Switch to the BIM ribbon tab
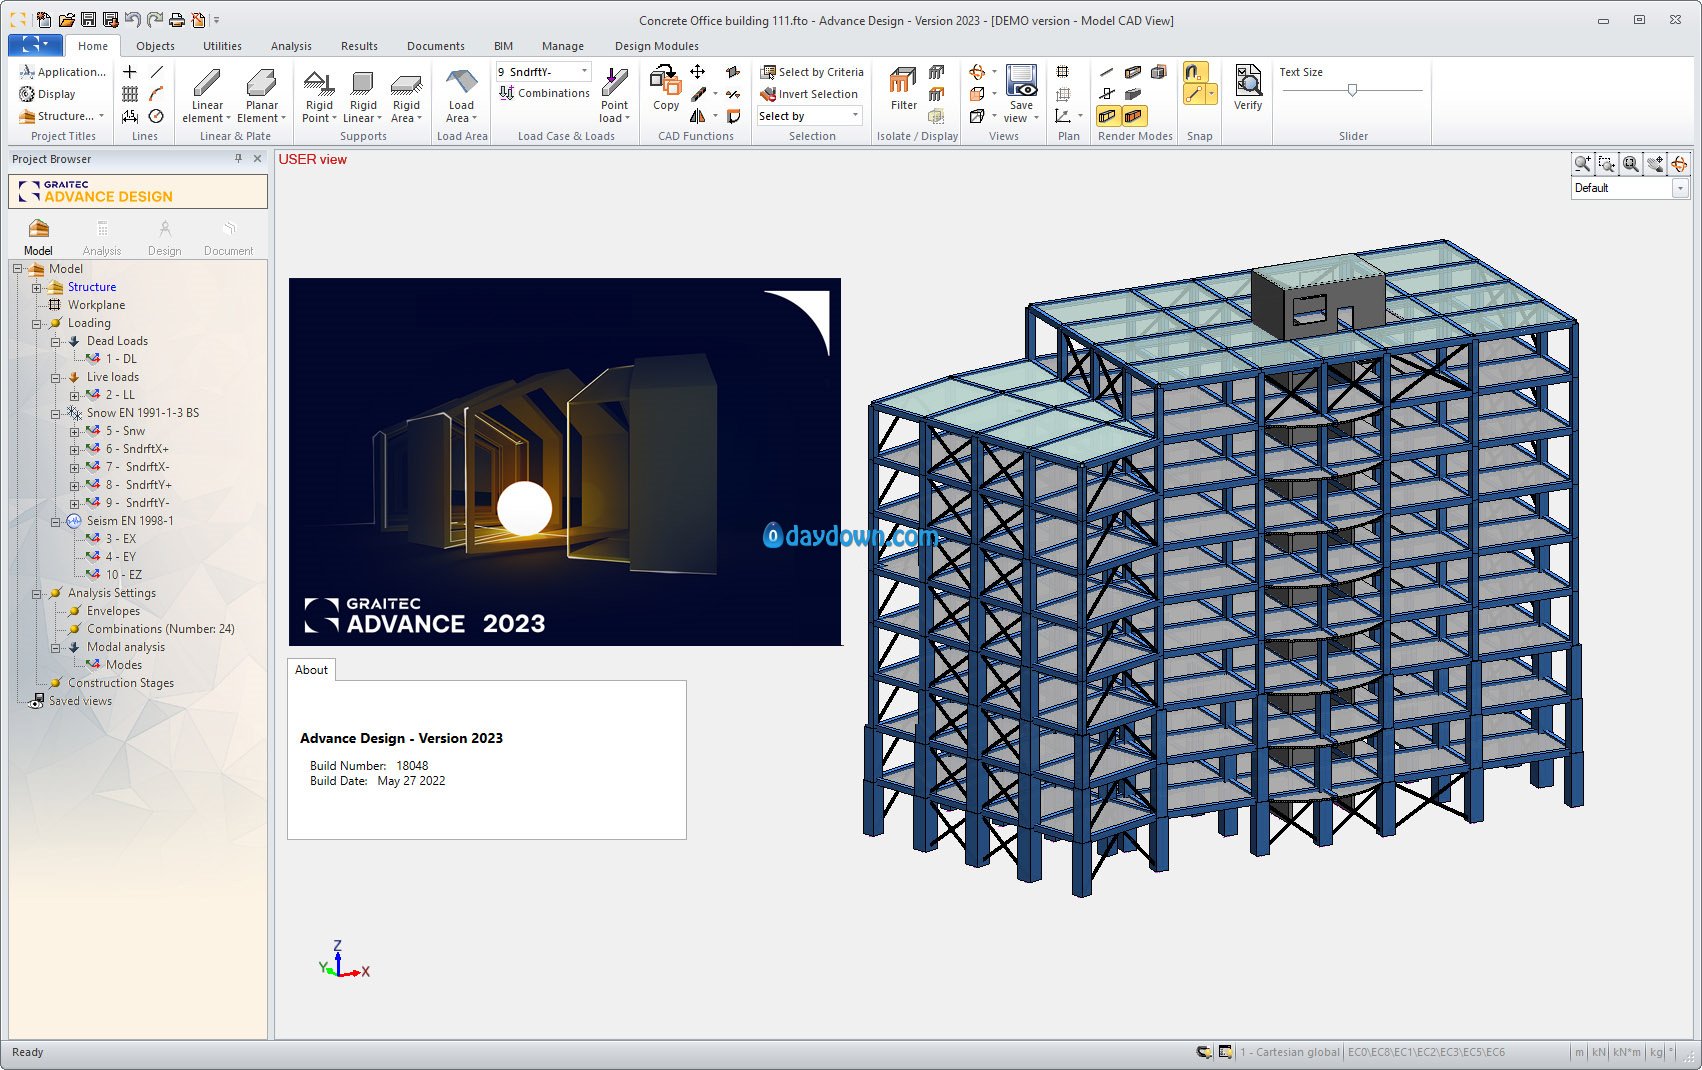The height and width of the screenshot is (1070, 1702). coord(503,46)
